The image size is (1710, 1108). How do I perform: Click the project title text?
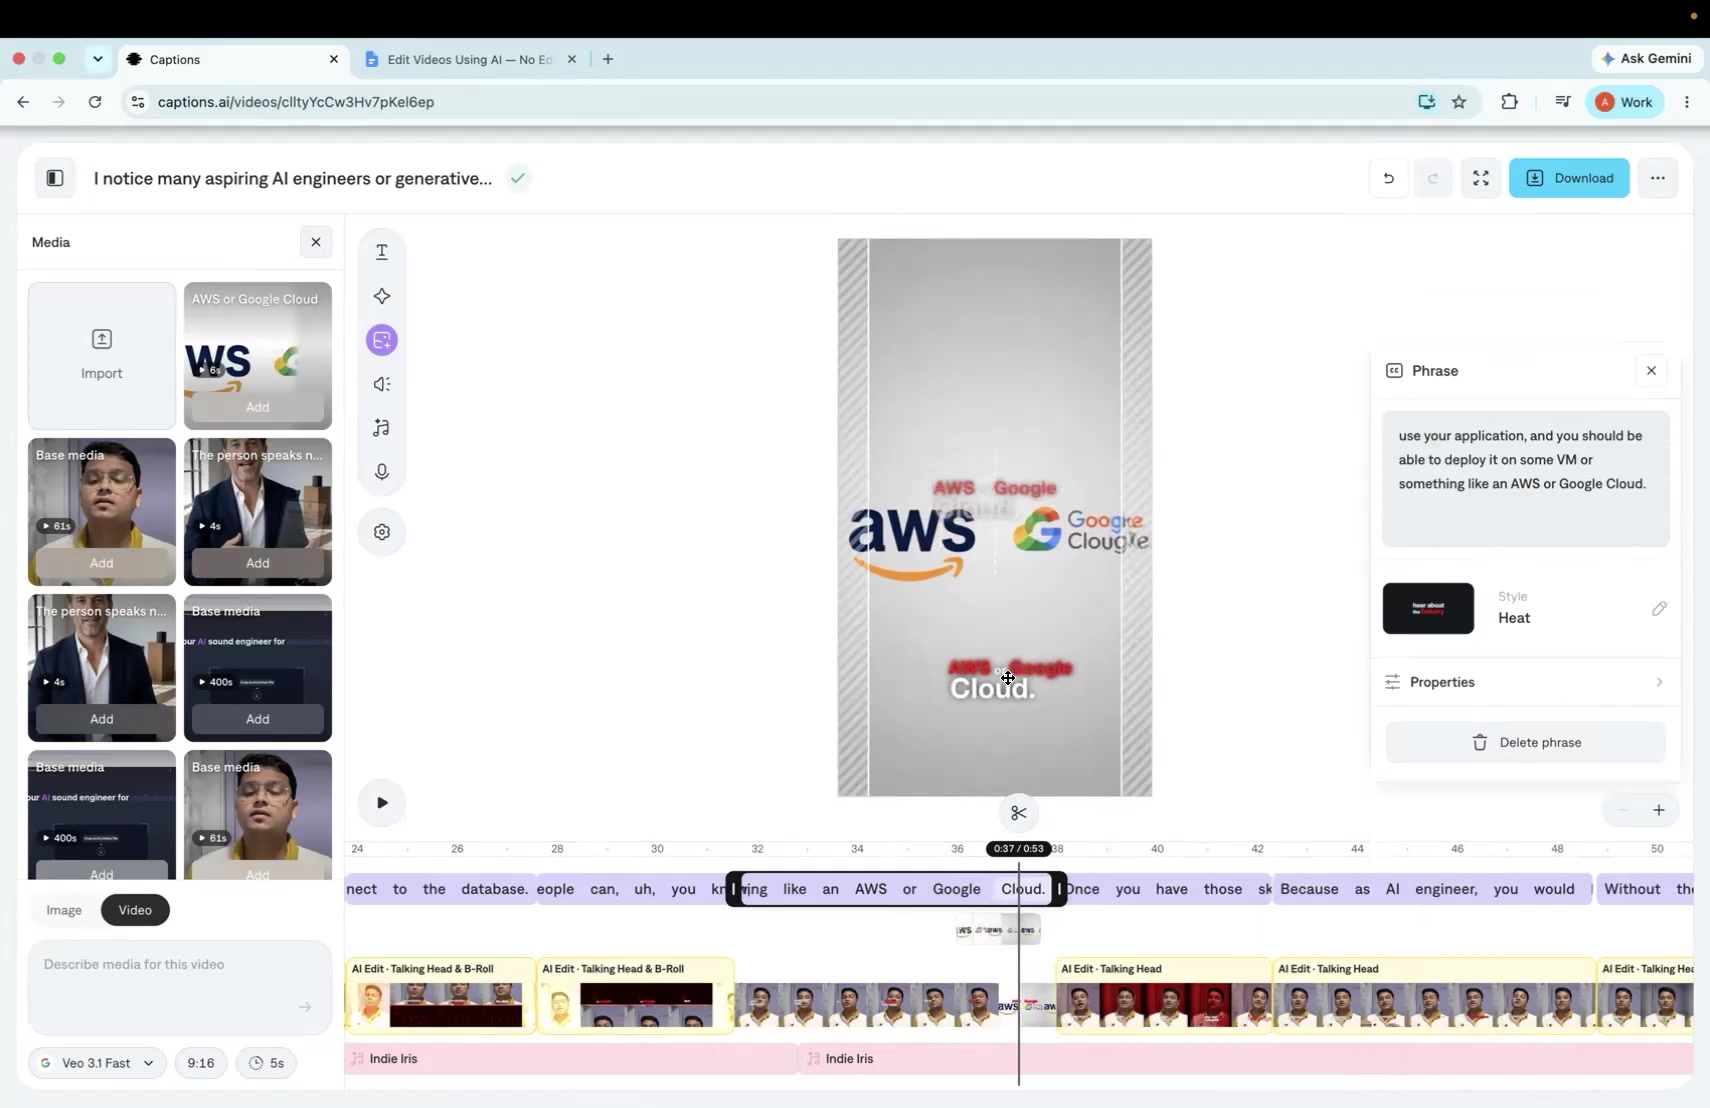point(293,178)
